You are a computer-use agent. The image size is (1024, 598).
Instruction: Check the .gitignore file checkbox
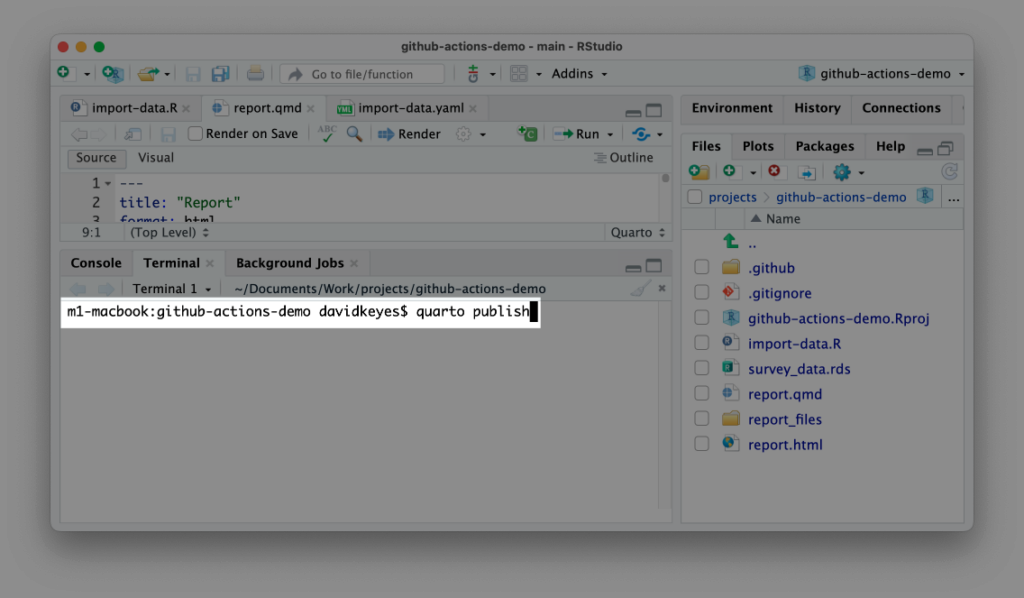(701, 292)
